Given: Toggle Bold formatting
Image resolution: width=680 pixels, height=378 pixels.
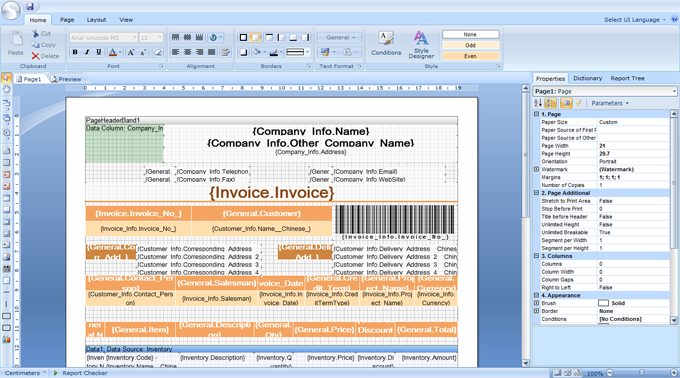Looking at the screenshot, I should (x=75, y=52).
